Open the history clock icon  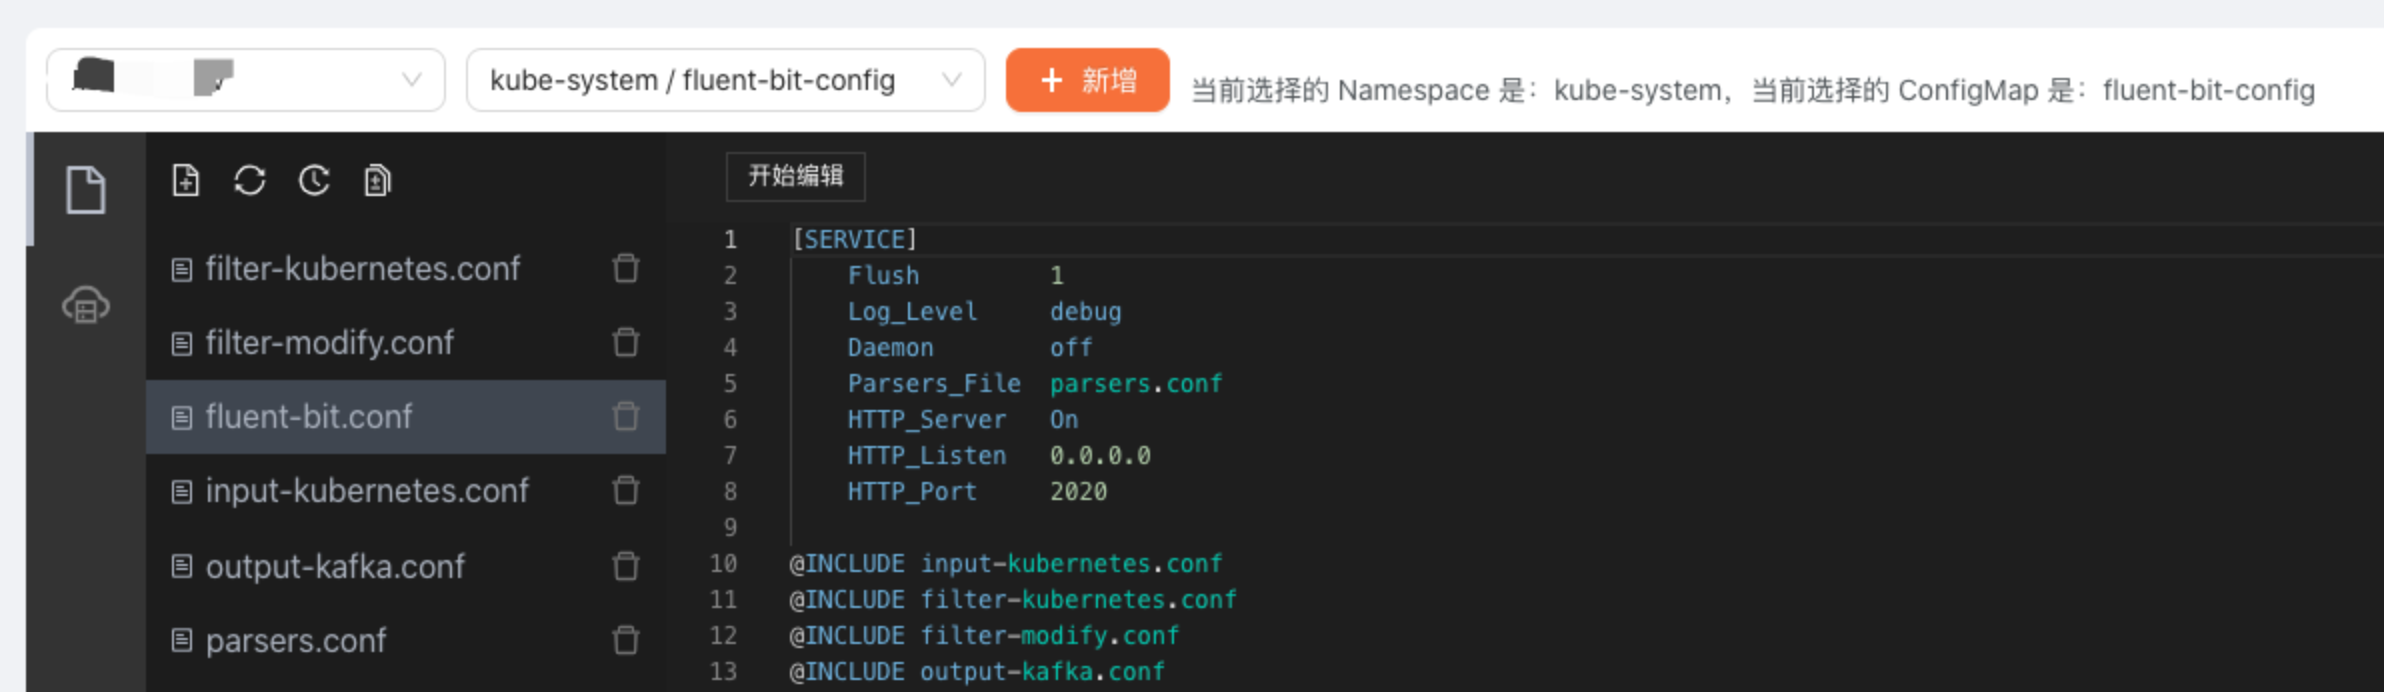click(x=314, y=181)
